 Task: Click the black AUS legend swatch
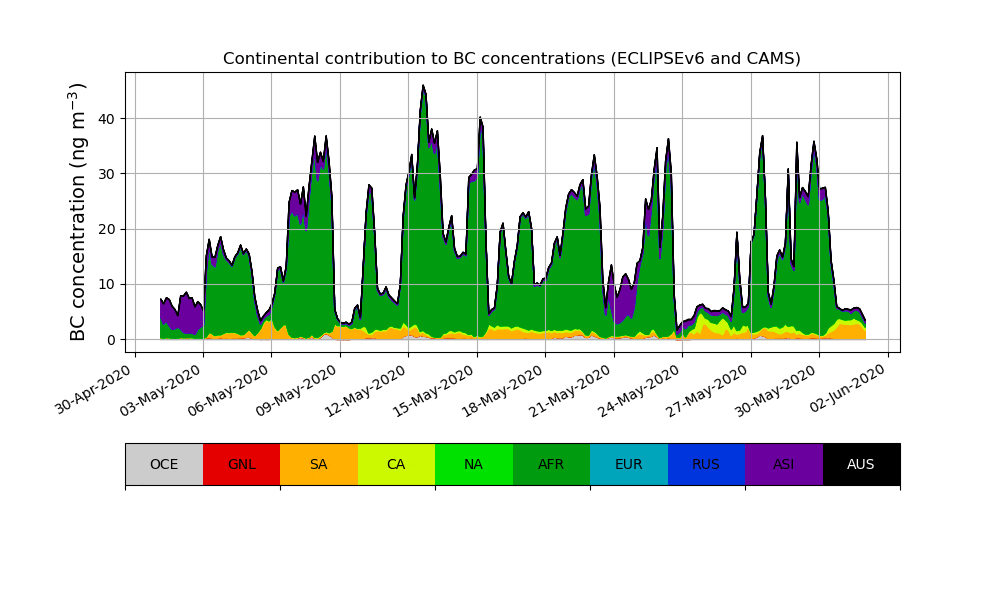[x=861, y=464]
